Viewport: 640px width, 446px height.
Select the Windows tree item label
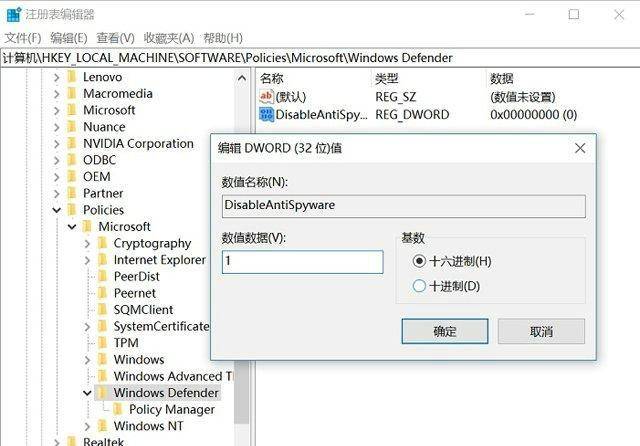point(139,359)
